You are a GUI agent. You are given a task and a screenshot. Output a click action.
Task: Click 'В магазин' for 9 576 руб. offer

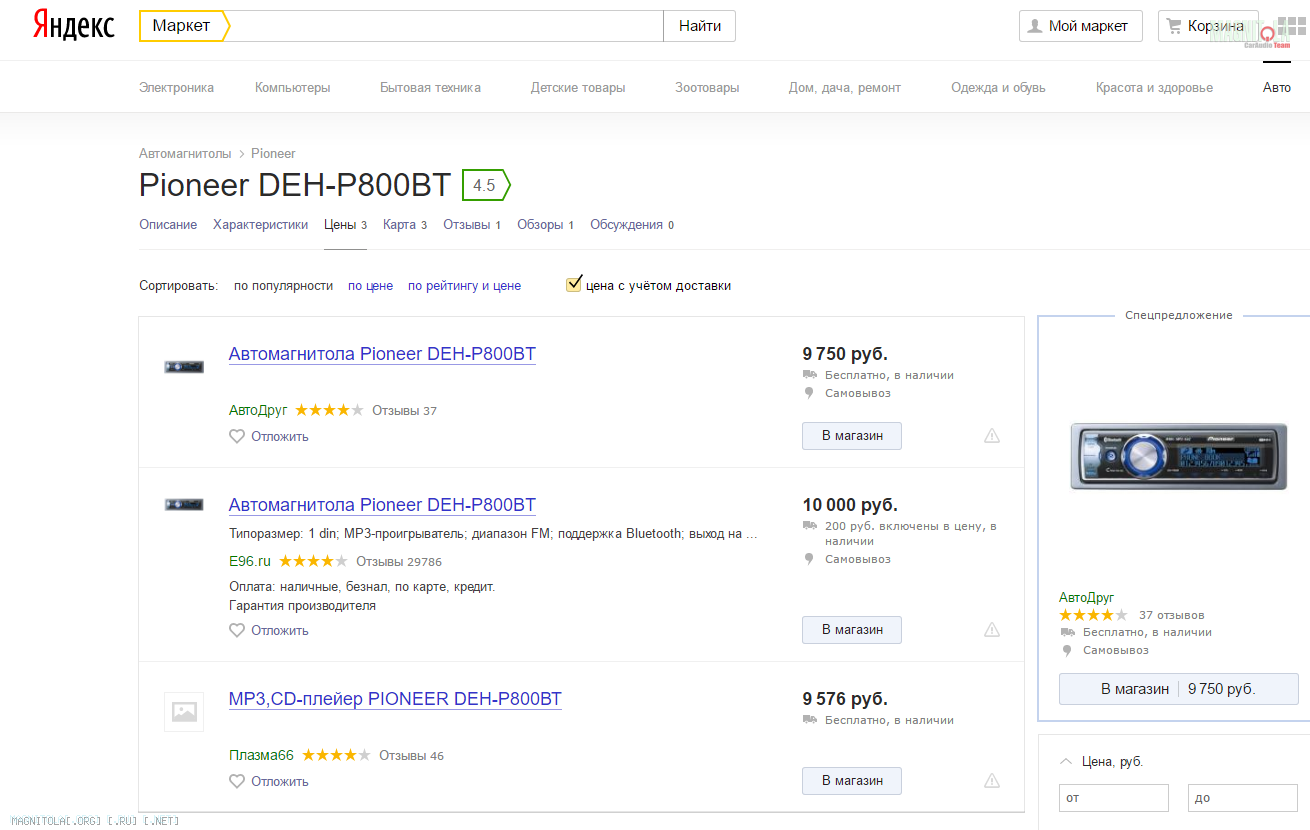852,781
